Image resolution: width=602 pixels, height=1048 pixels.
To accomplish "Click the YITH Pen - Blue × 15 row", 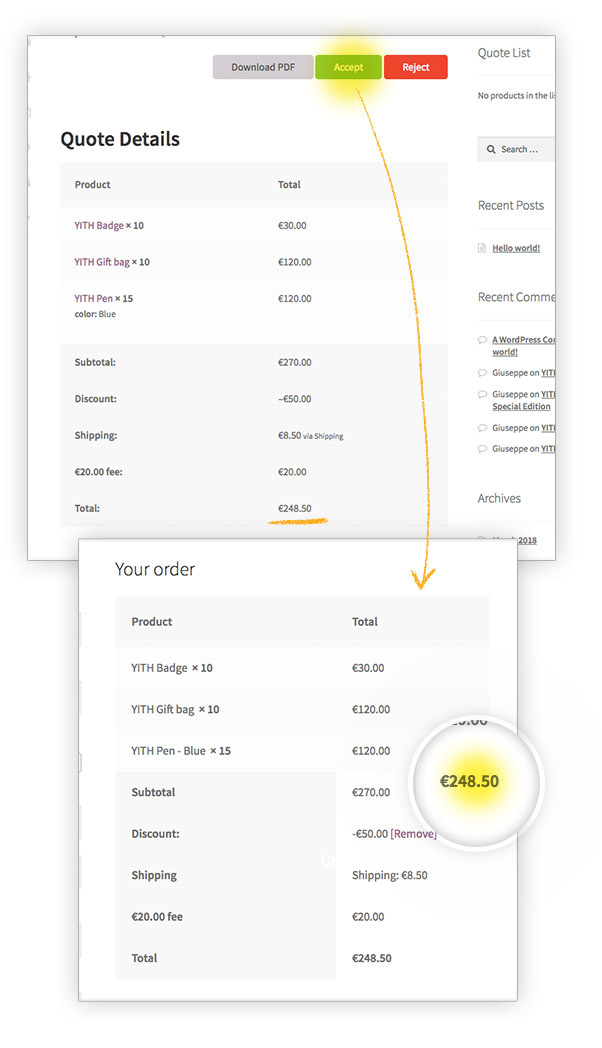I will pos(302,751).
